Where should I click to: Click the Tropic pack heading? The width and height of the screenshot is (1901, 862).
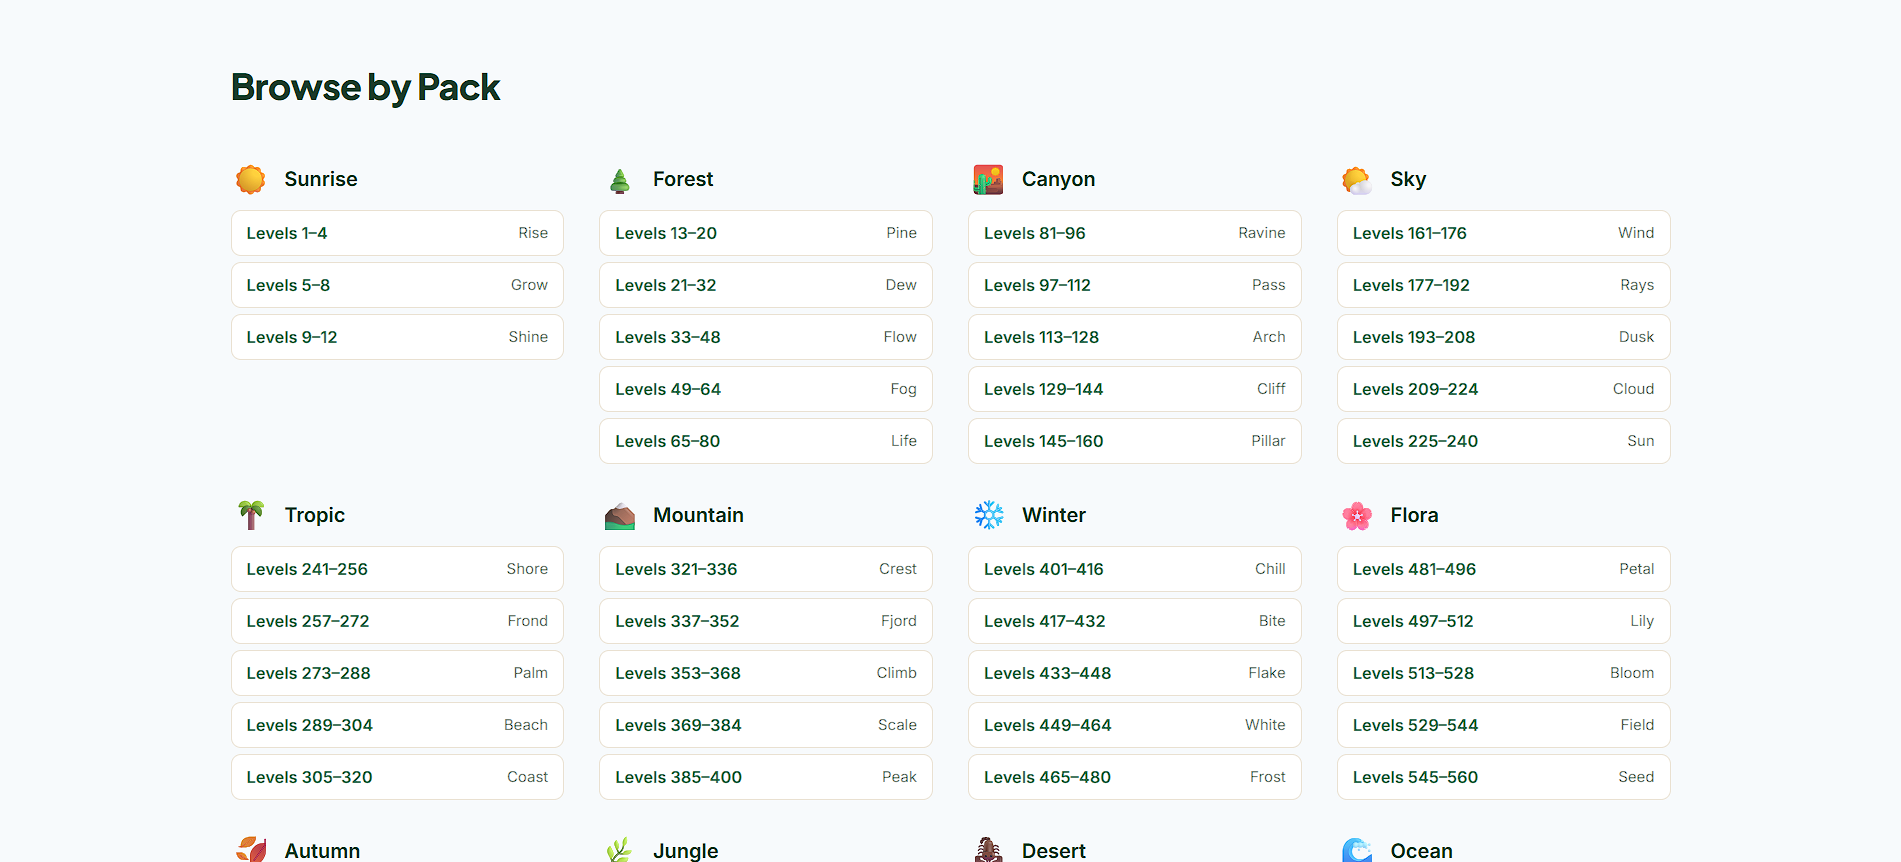(315, 516)
